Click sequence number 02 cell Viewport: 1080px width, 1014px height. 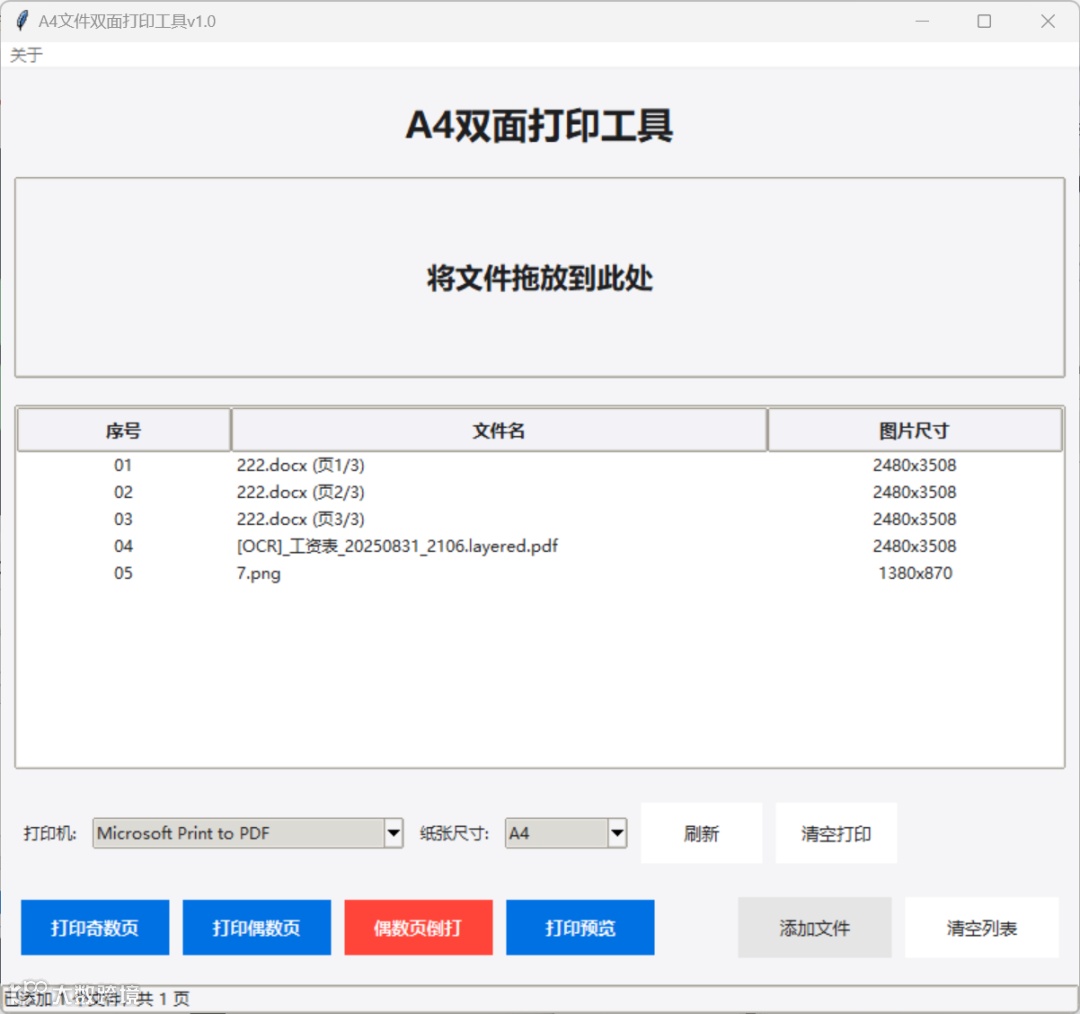tap(123, 493)
